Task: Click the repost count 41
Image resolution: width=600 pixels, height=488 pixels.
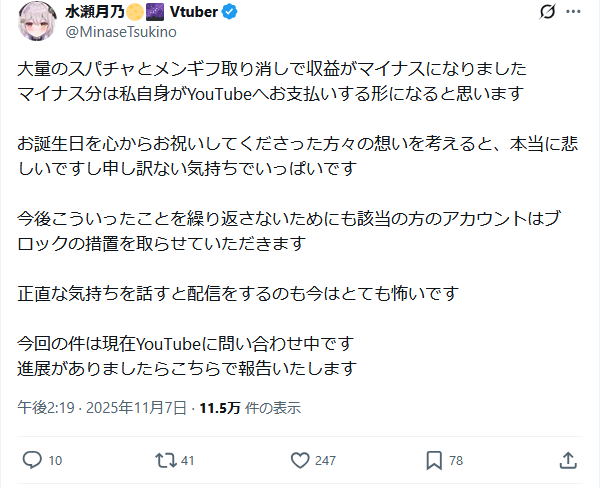Action: [x=188, y=461]
